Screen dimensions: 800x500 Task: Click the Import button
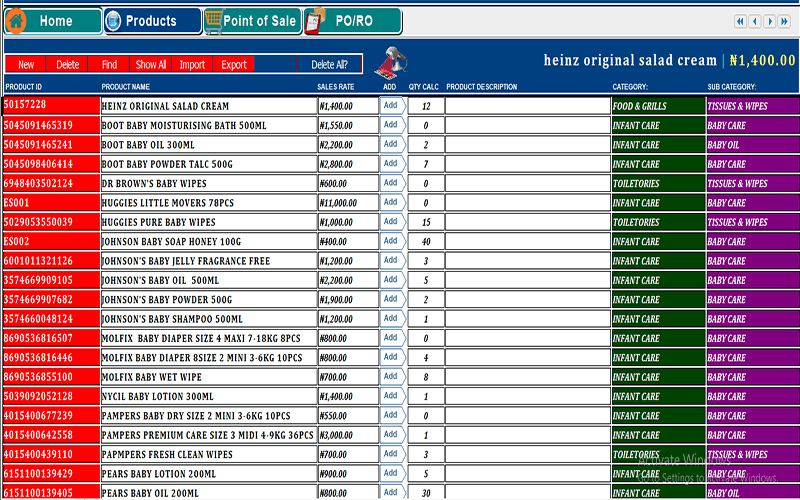click(x=192, y=65)
